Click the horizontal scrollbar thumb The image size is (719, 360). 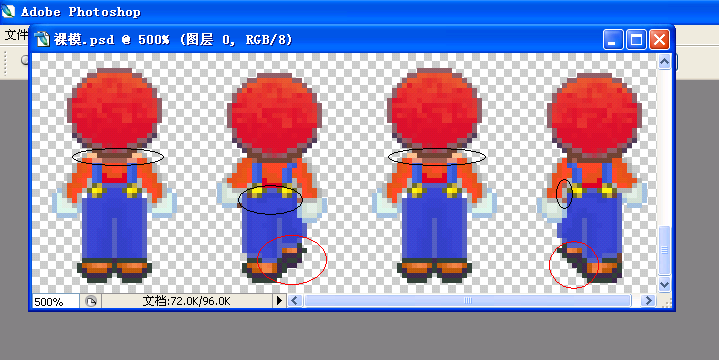tap(468, 301)
